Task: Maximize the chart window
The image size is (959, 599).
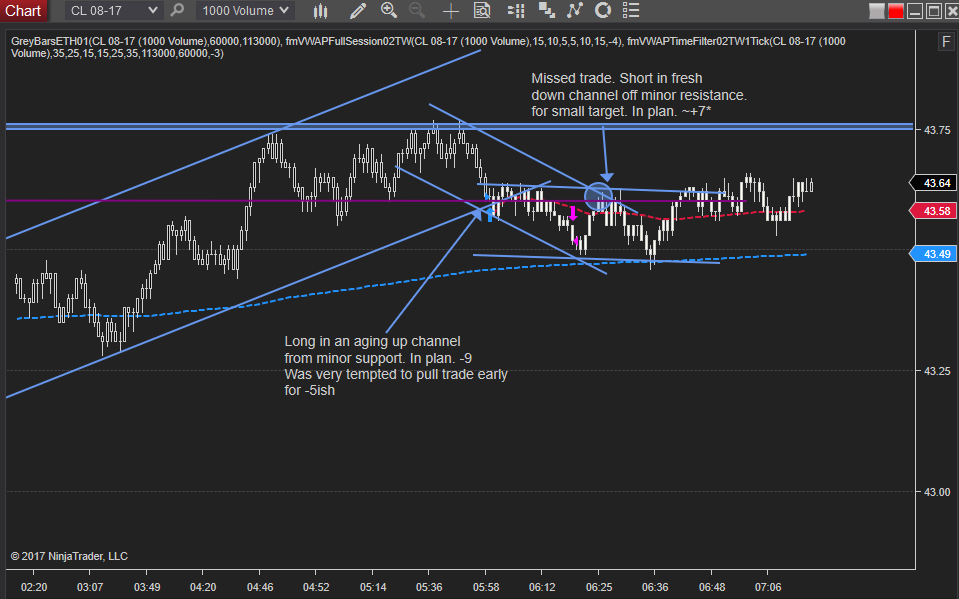Action: 934,11
